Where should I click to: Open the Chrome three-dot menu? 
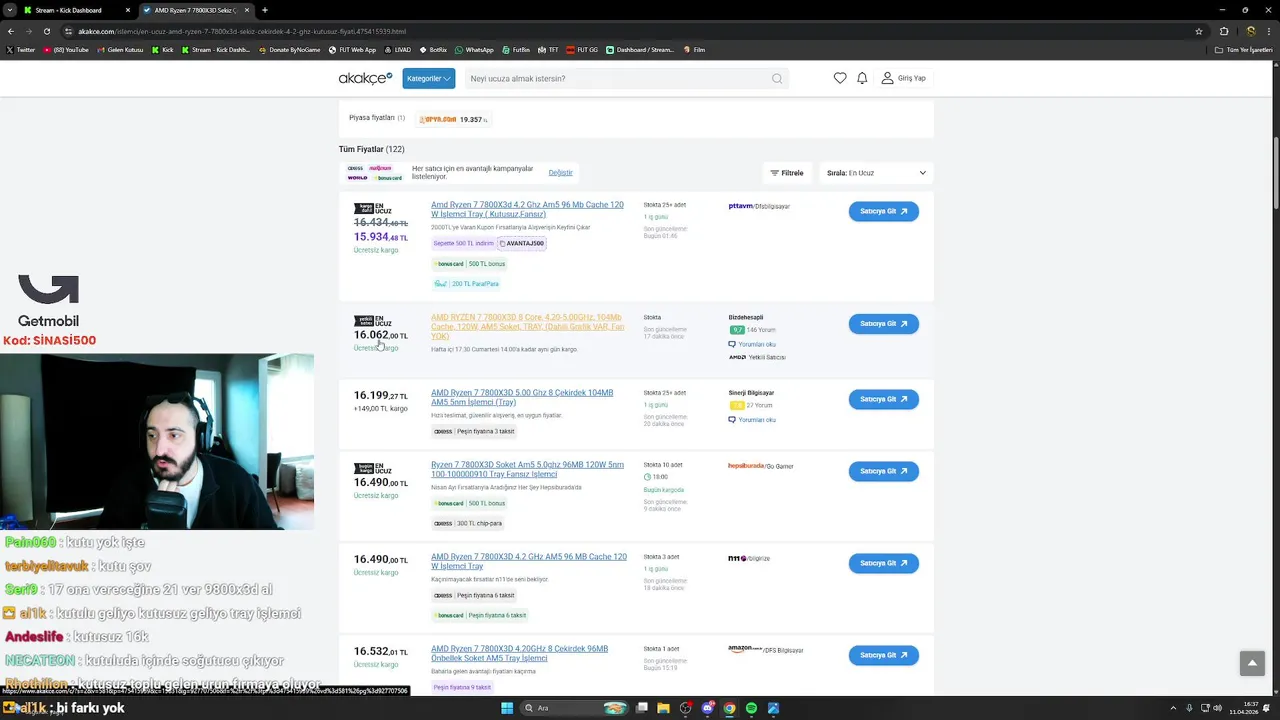click(1269, 31)
